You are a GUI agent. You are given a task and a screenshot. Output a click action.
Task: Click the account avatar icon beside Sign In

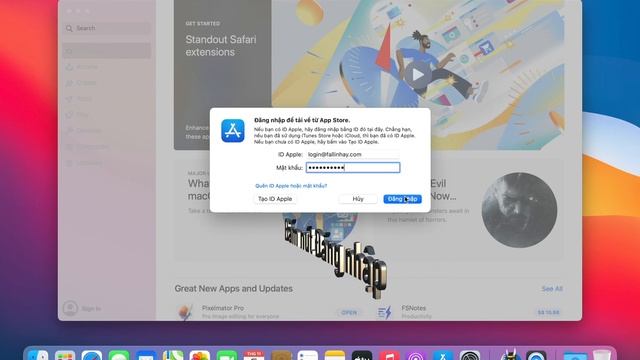pyautogui.click(x=70, y=308)
